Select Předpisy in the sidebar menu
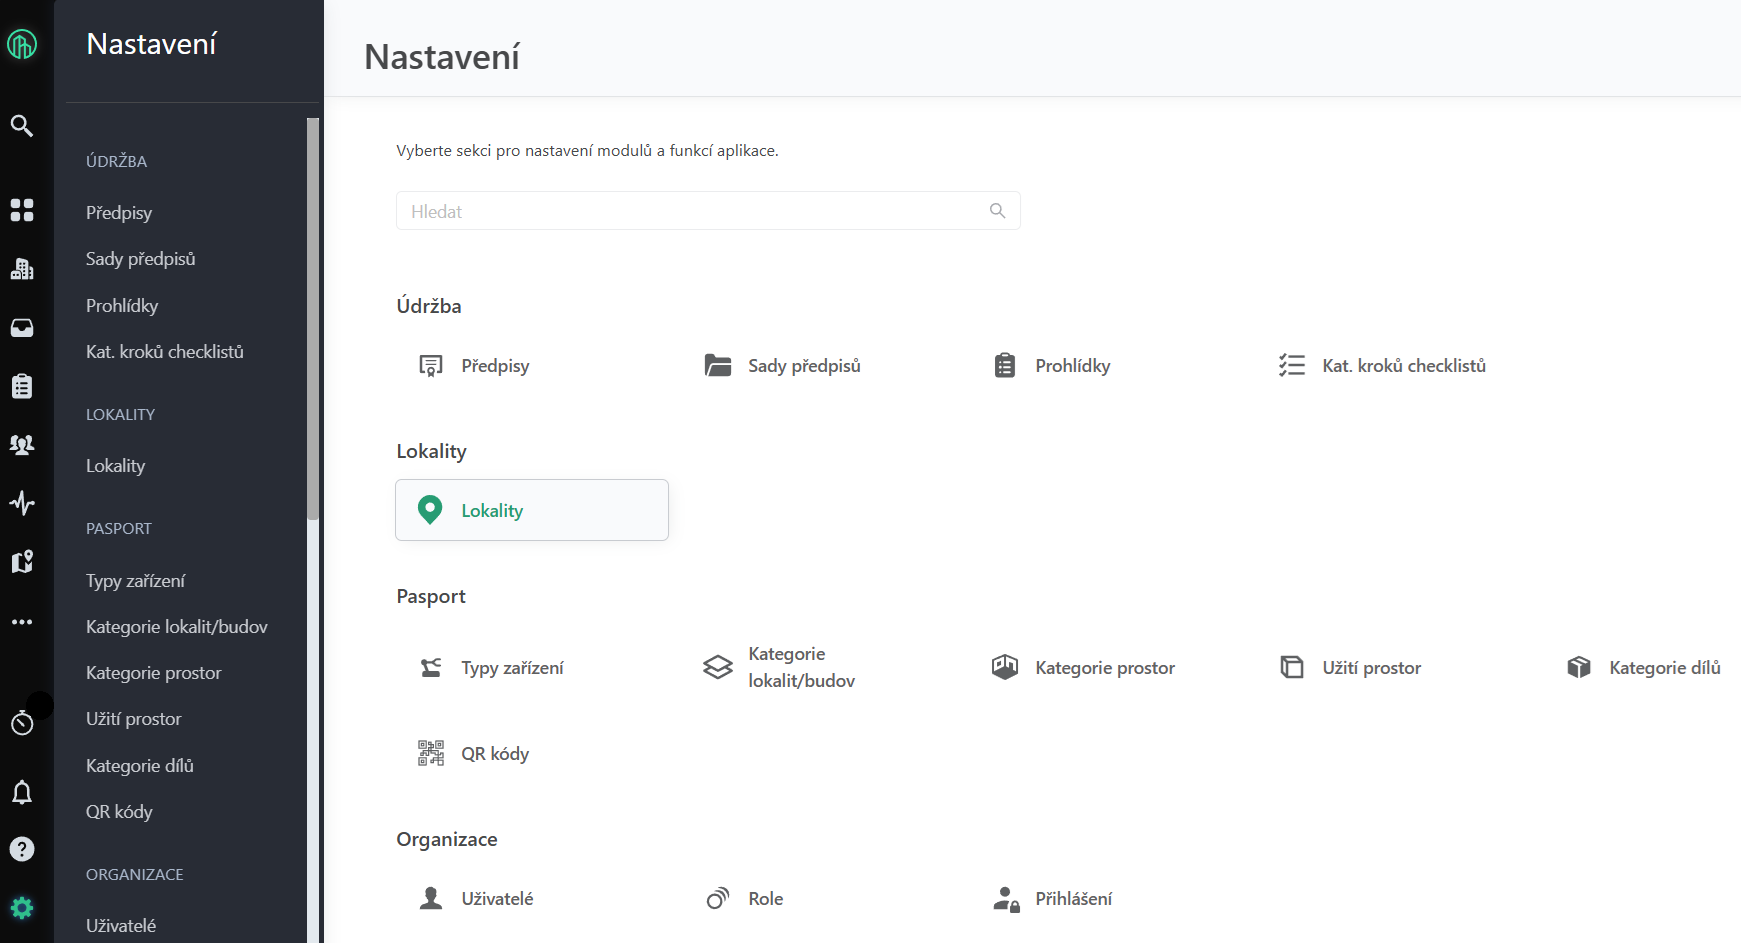 coord(119,213)
